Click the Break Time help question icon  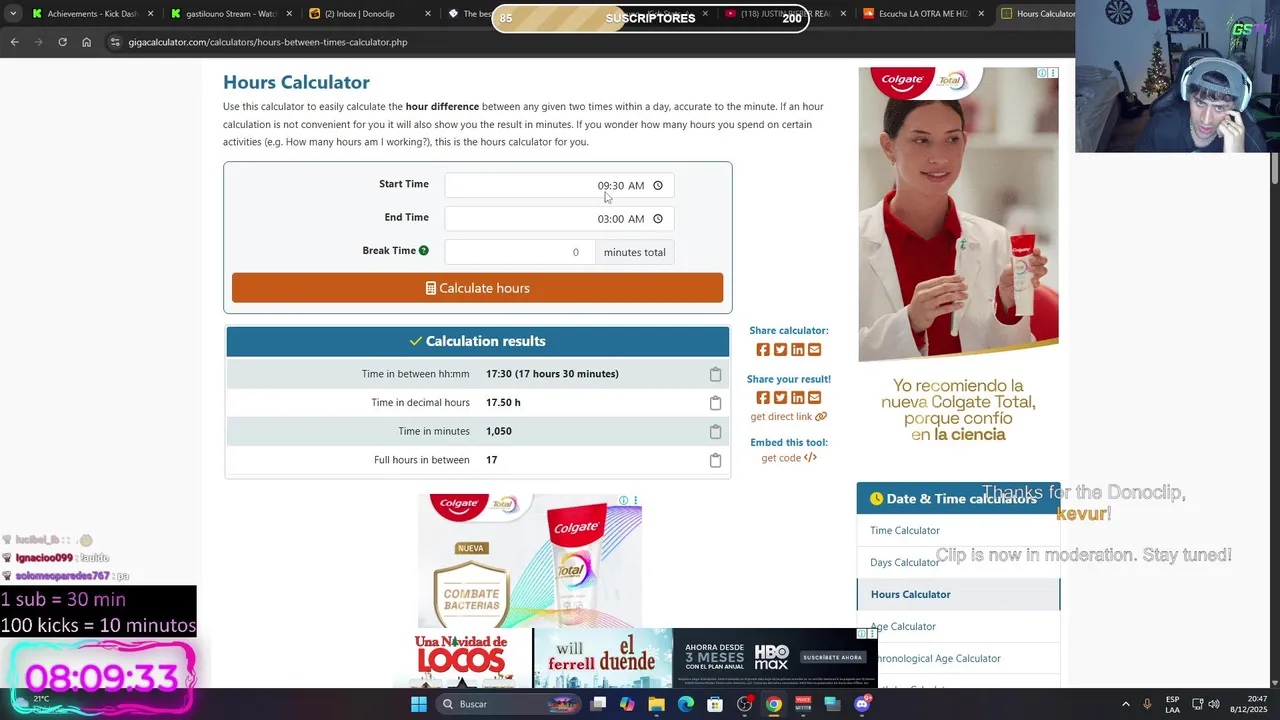tap(424, 251)
